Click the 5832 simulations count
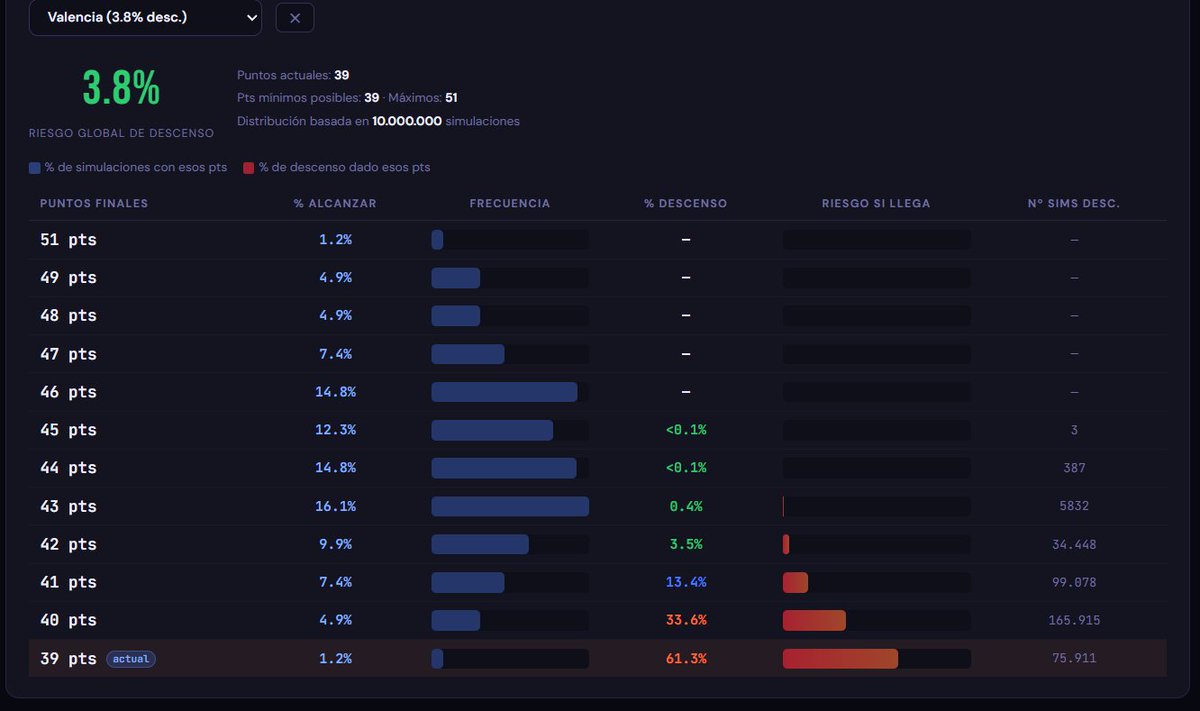Screen dimensions: 1200x711 coord(1074,507)
